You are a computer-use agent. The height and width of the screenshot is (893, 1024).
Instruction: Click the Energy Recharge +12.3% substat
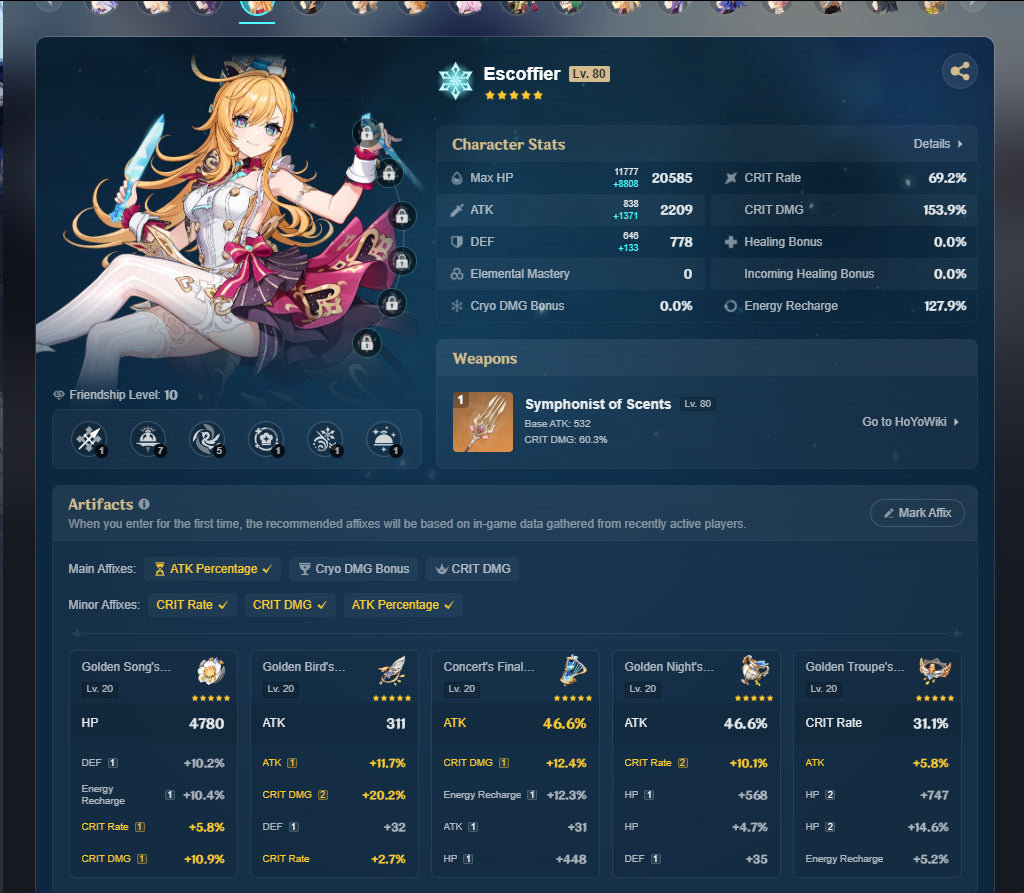pyautogui.click(x=515, y=795)
